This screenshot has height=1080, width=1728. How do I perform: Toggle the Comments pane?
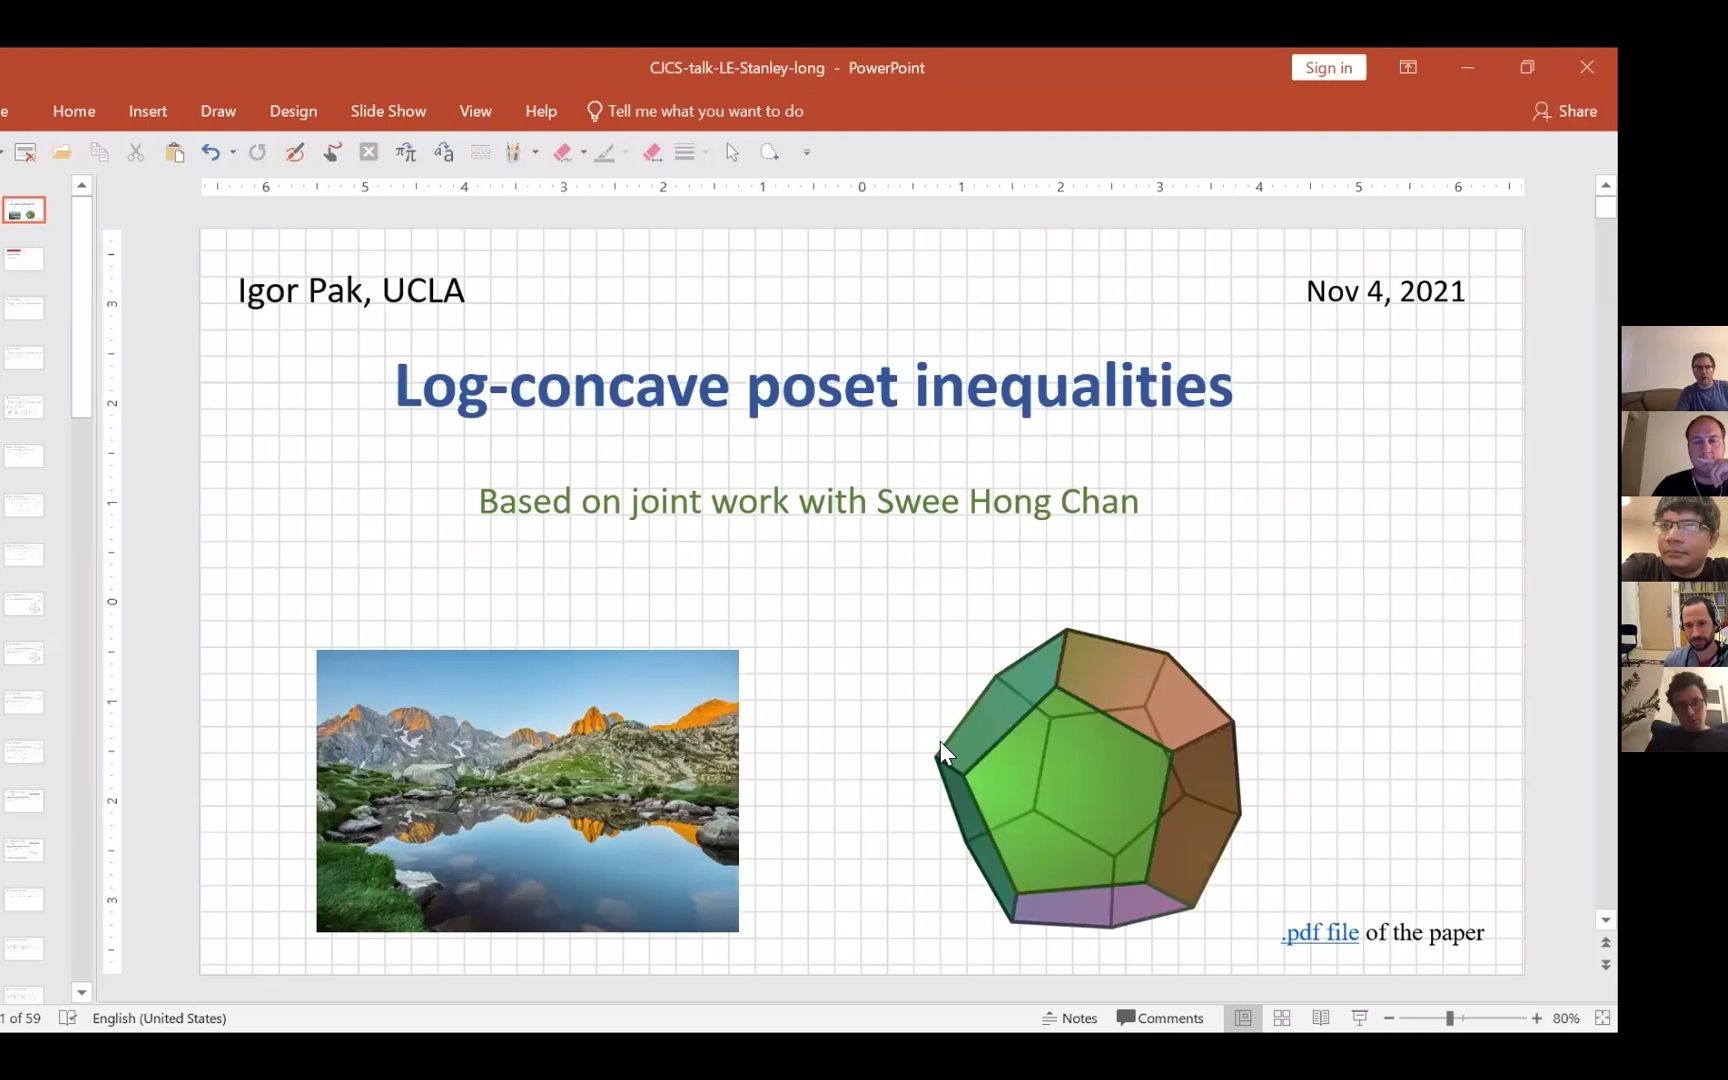(1160, 1017)
